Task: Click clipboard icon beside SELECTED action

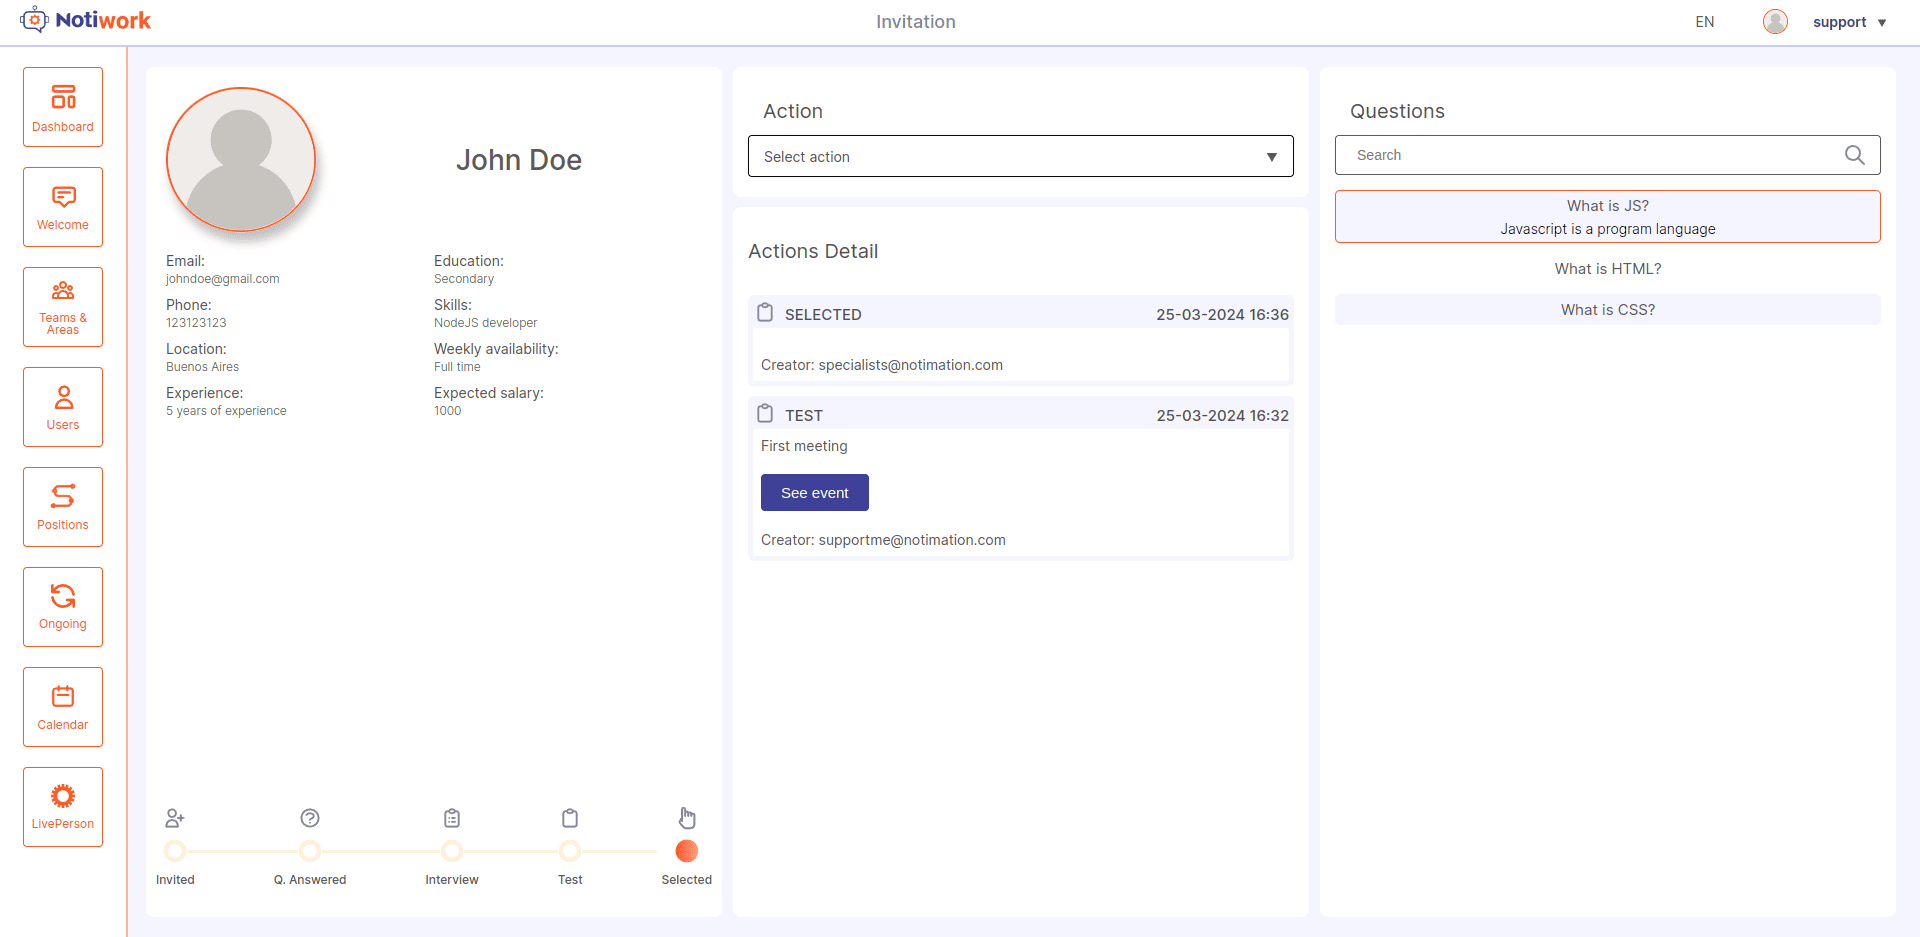Action: click(765, 313)
